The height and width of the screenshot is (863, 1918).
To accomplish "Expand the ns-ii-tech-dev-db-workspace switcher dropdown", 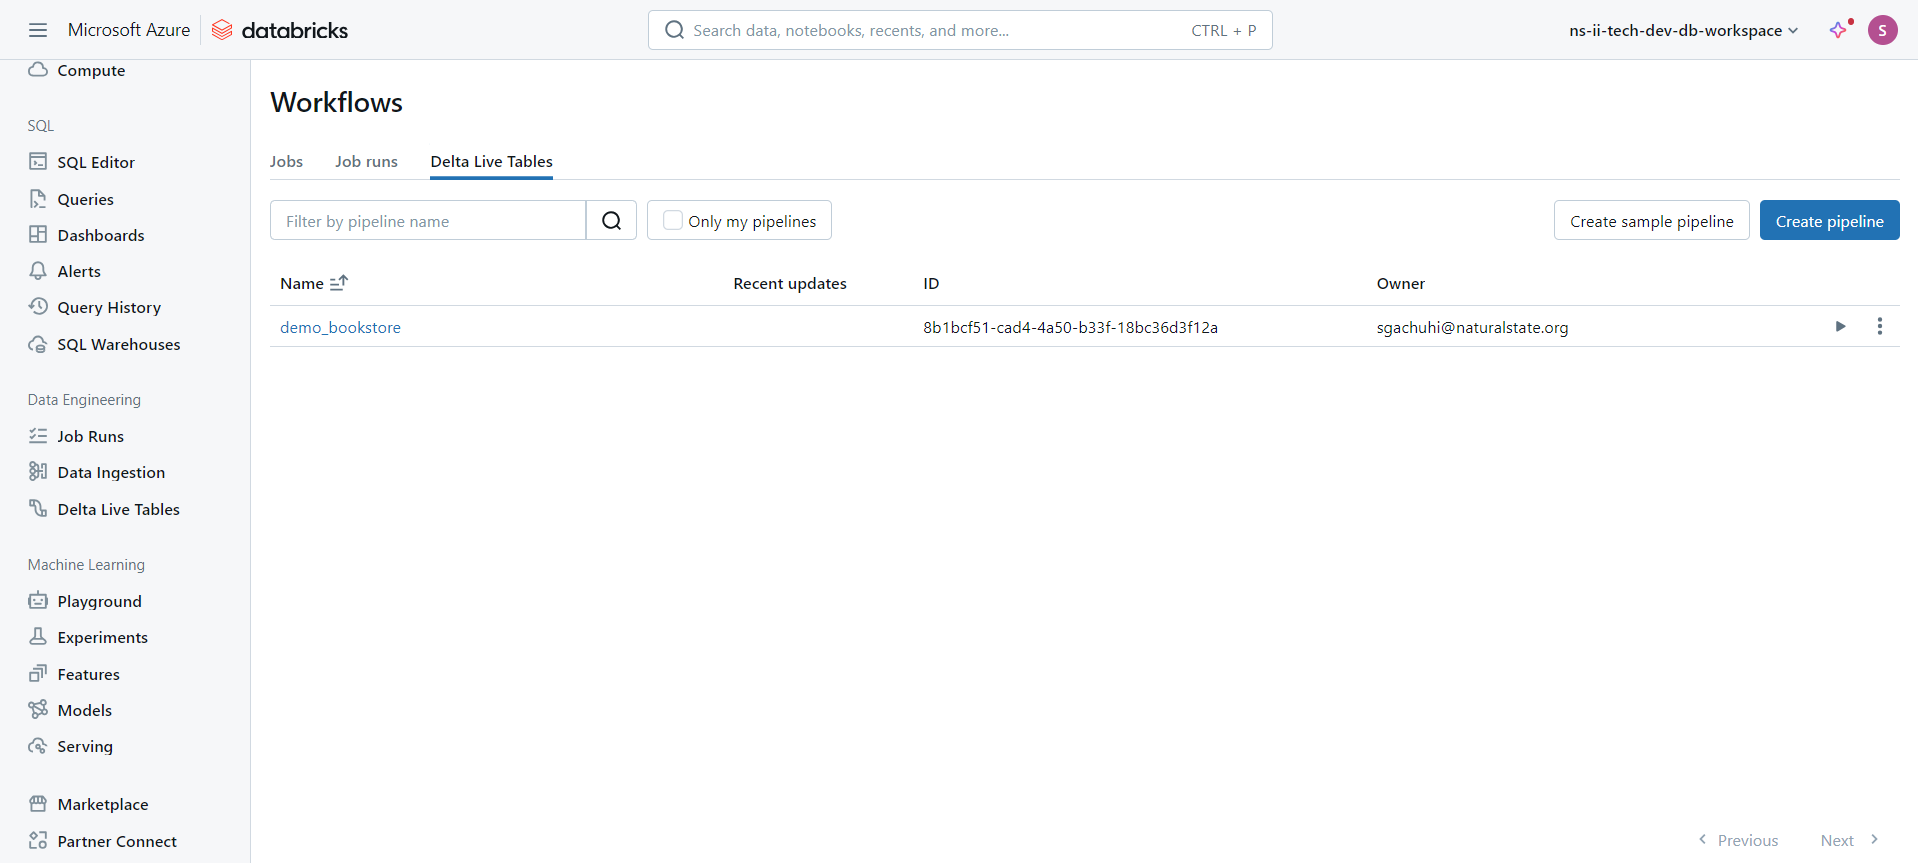I will pos(1684,30).
